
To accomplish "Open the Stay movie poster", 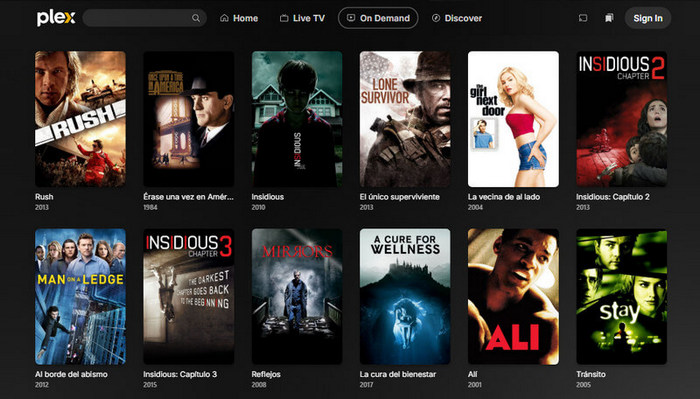I will [622, 297].
